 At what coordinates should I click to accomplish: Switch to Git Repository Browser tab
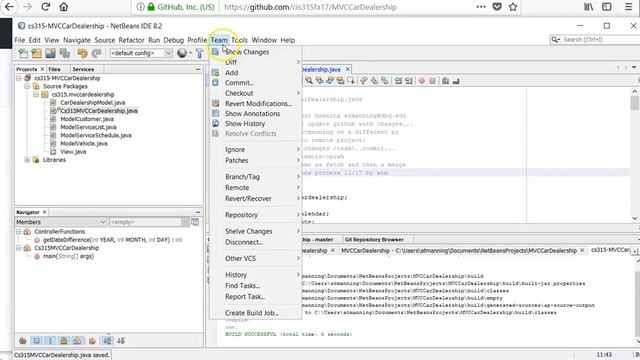tap(374, 240)
